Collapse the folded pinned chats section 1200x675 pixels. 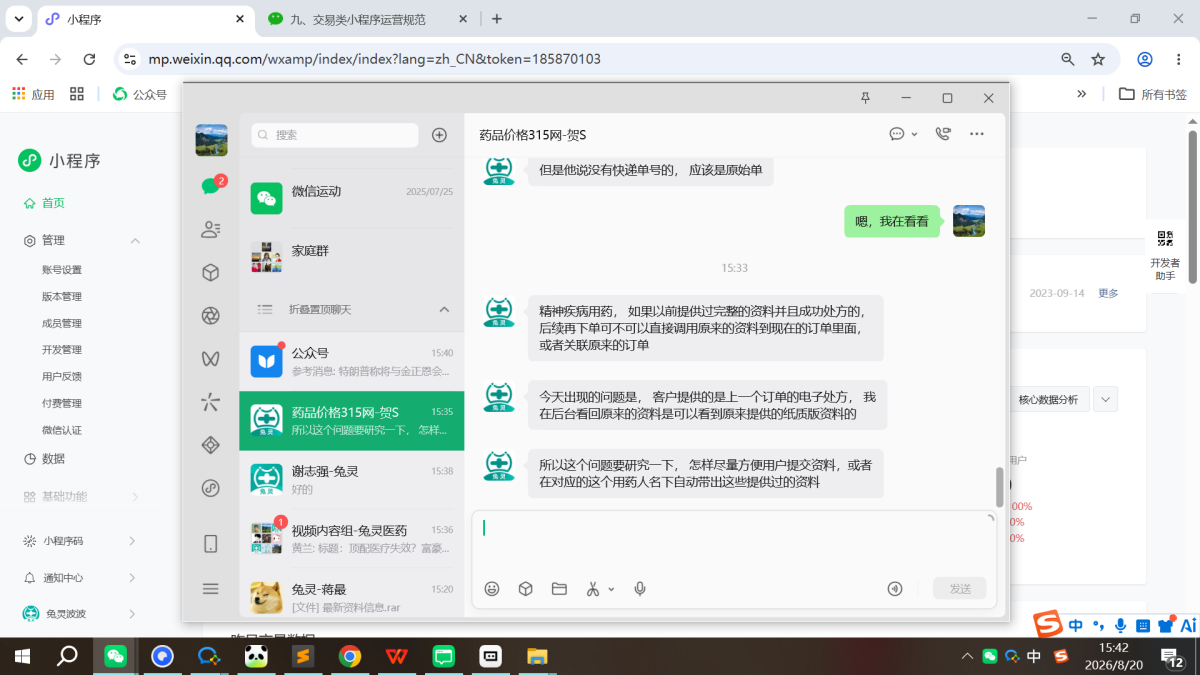click(444, 310)
